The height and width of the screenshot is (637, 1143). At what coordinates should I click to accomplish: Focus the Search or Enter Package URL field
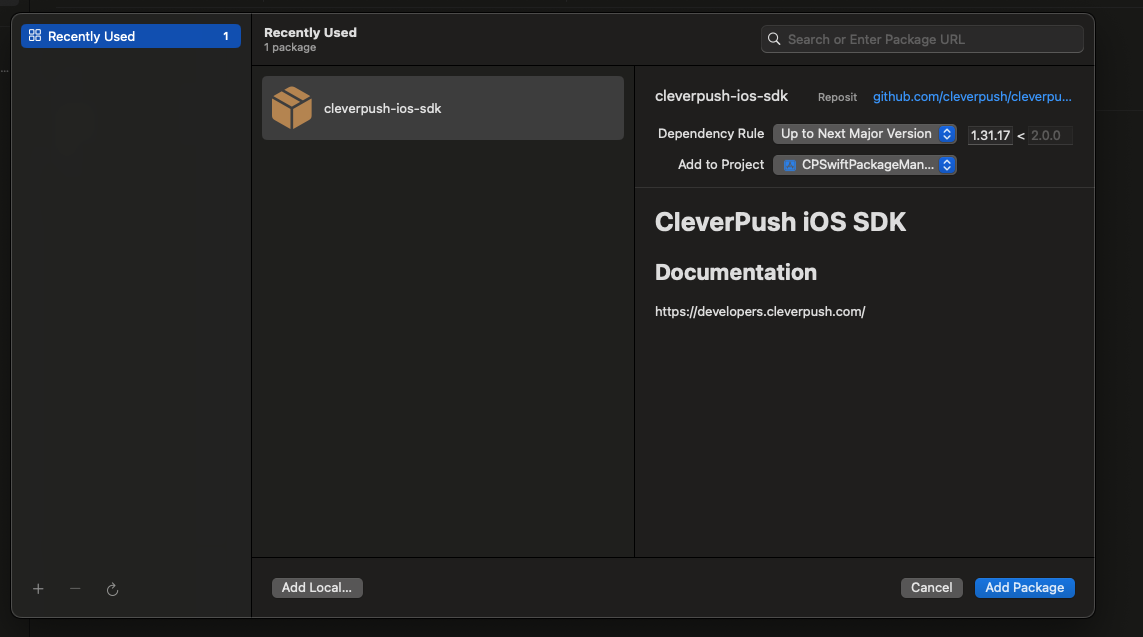pos(922,39)
